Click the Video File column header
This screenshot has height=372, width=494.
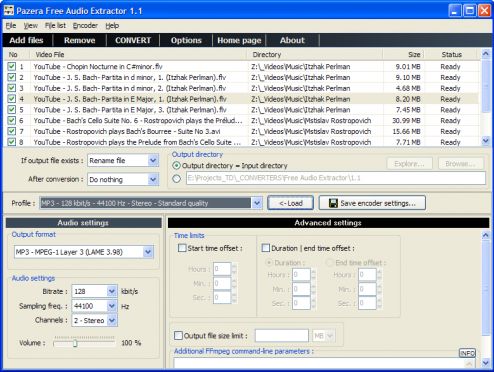tap(138, 54)
